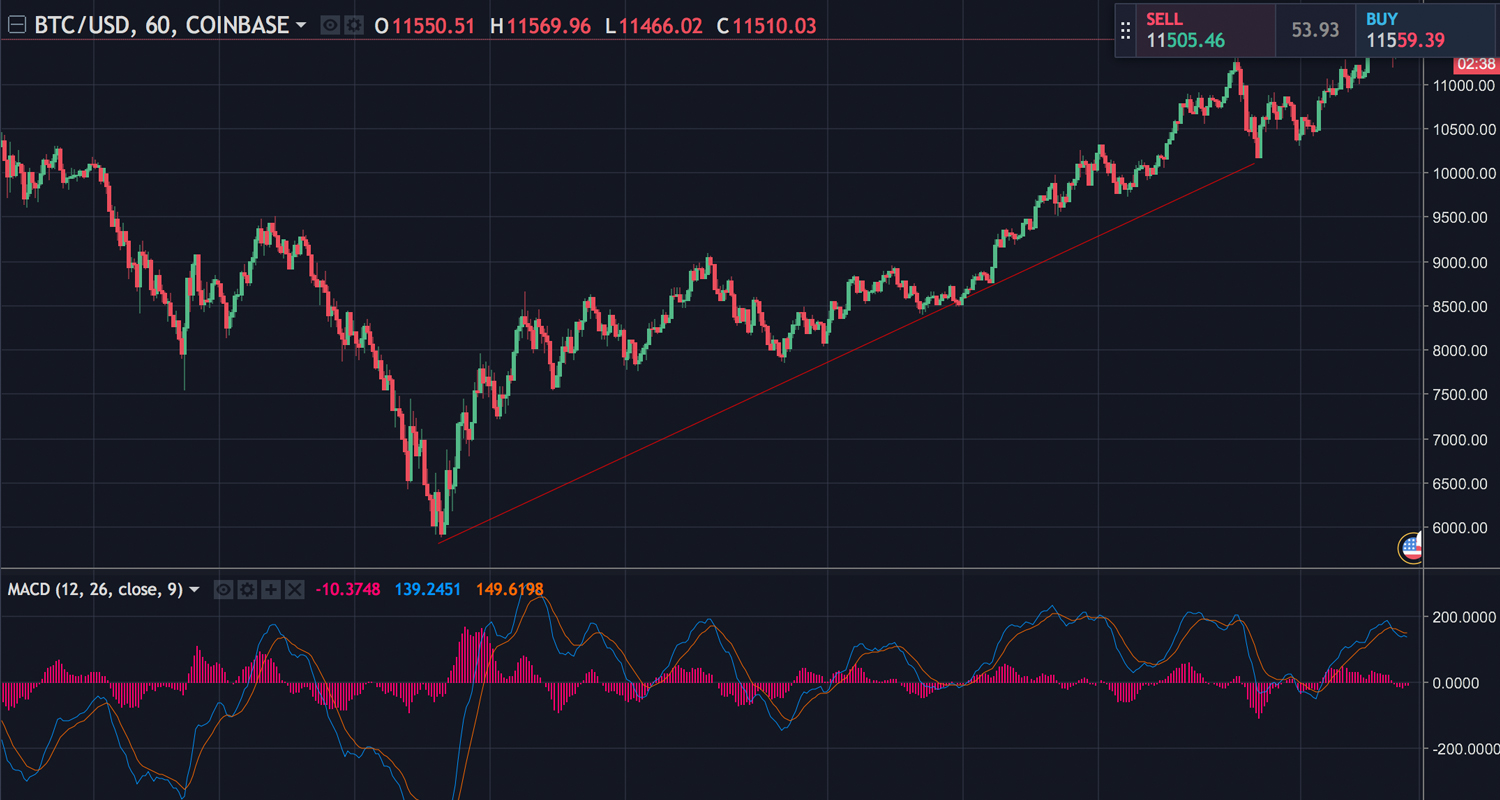Click the orange signal value 149.6198
Image resolution: width=1500 pixels, height=800 pixels.
pos(510,590)
